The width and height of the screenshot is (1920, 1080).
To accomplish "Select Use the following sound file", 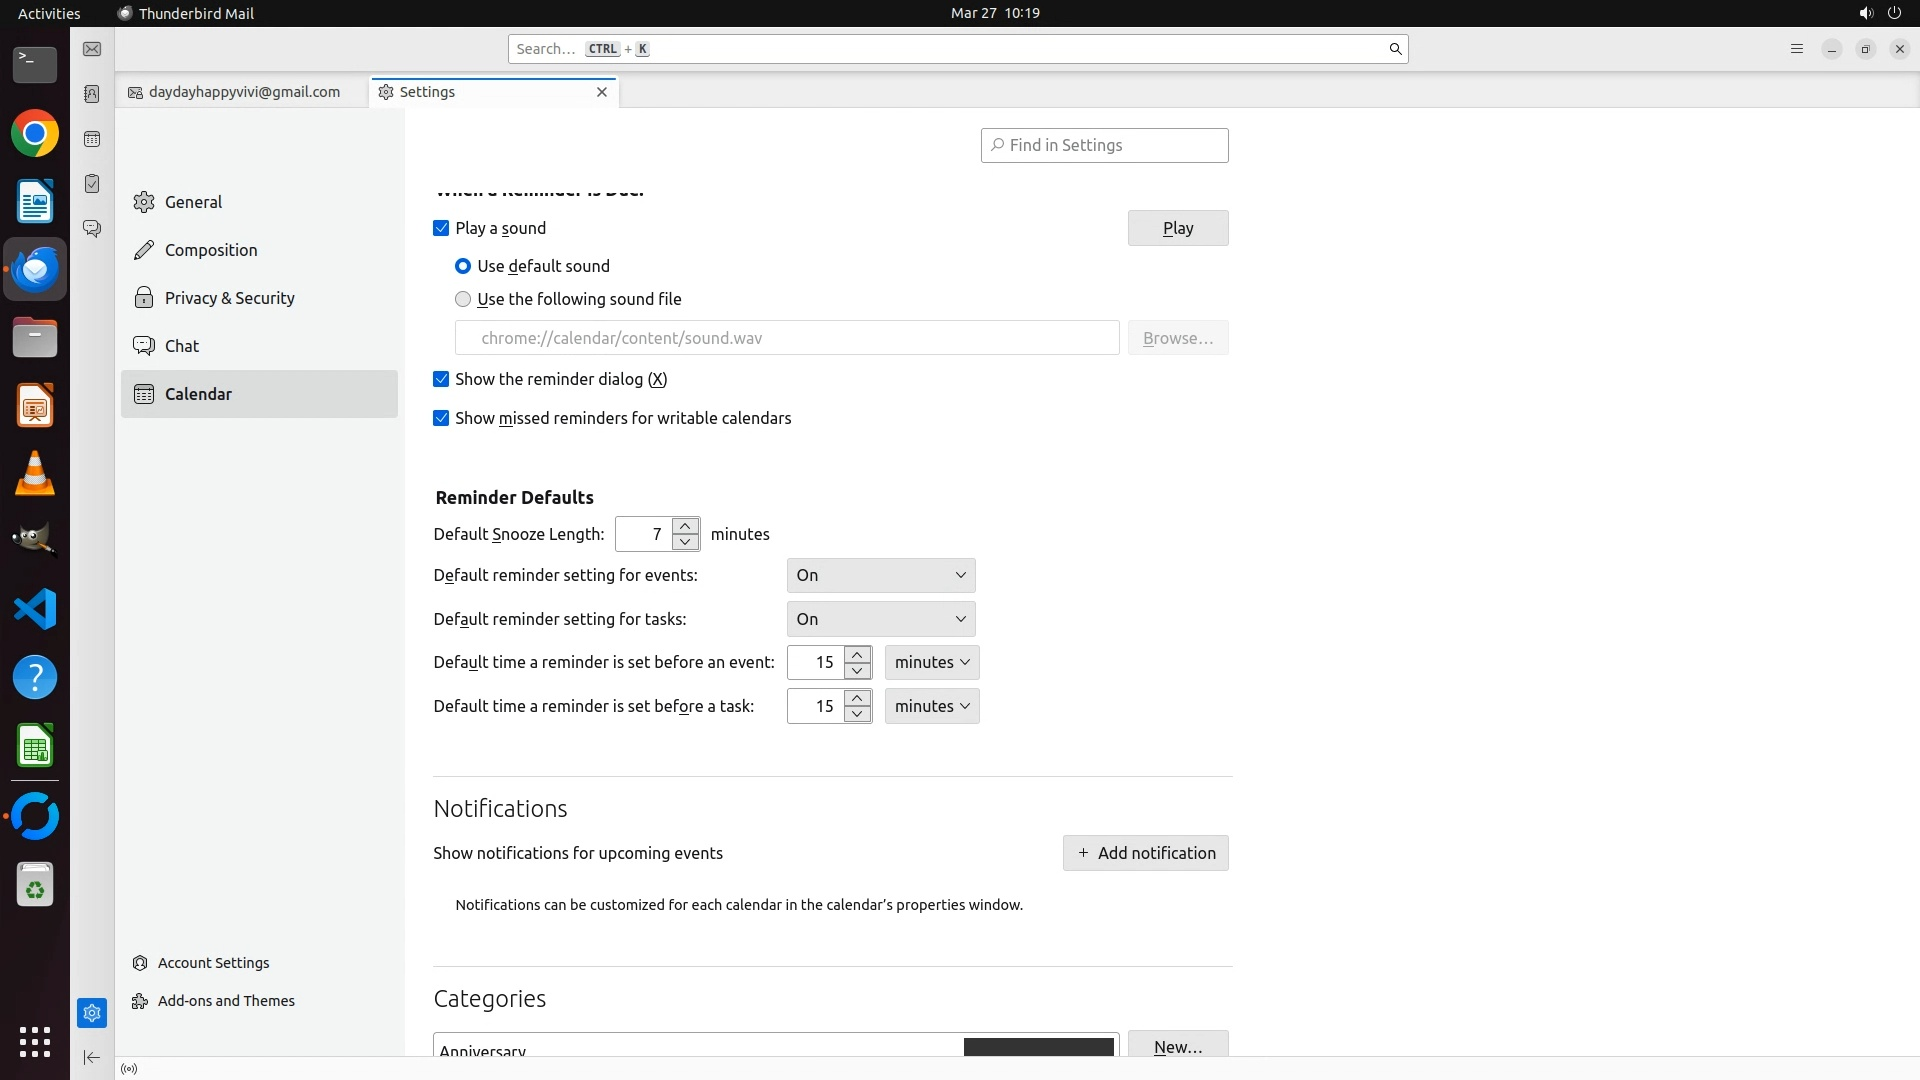I will pos(463,299).
